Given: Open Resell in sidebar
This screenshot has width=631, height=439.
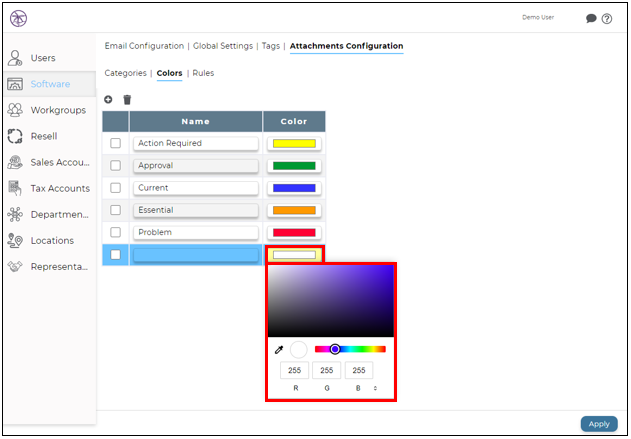Looking at the screenshot, I should [x=44, y=136].
